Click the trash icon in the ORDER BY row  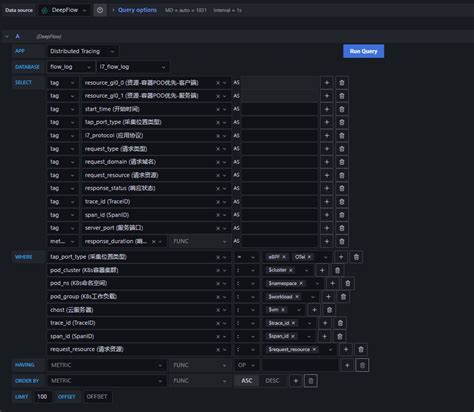pos(311,381)
